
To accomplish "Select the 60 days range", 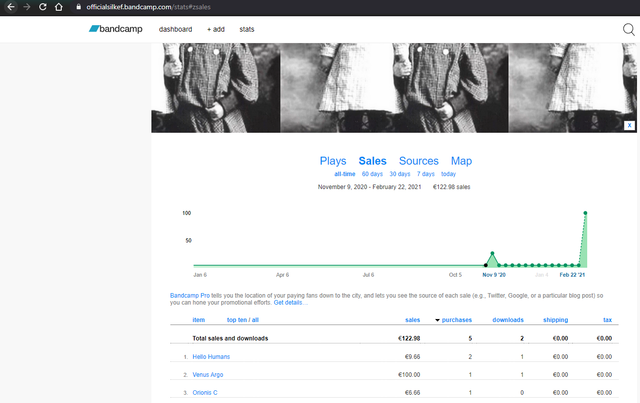I will click(372, 174).
